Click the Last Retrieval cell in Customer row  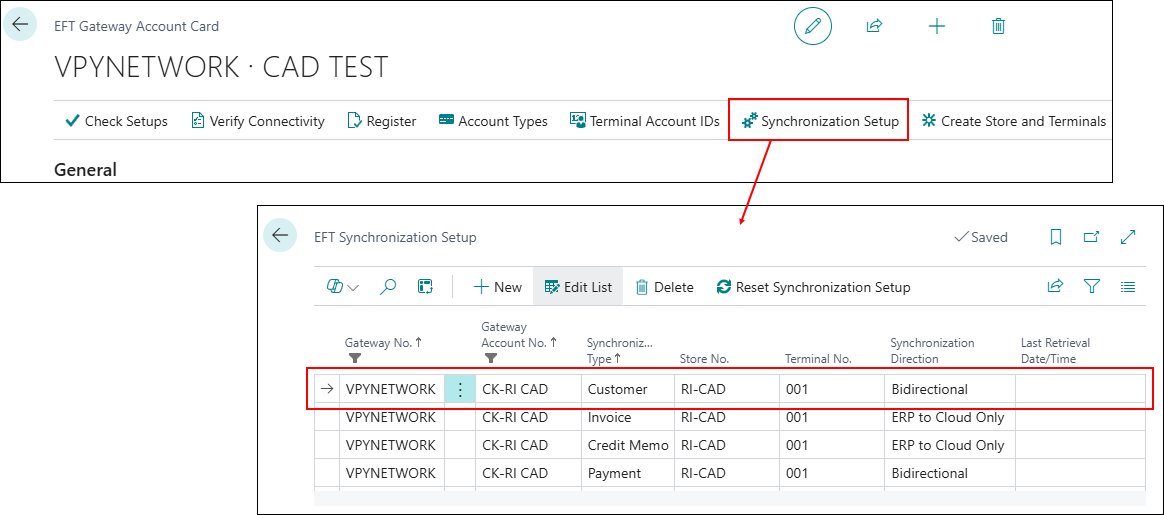tap(1080, 389)
